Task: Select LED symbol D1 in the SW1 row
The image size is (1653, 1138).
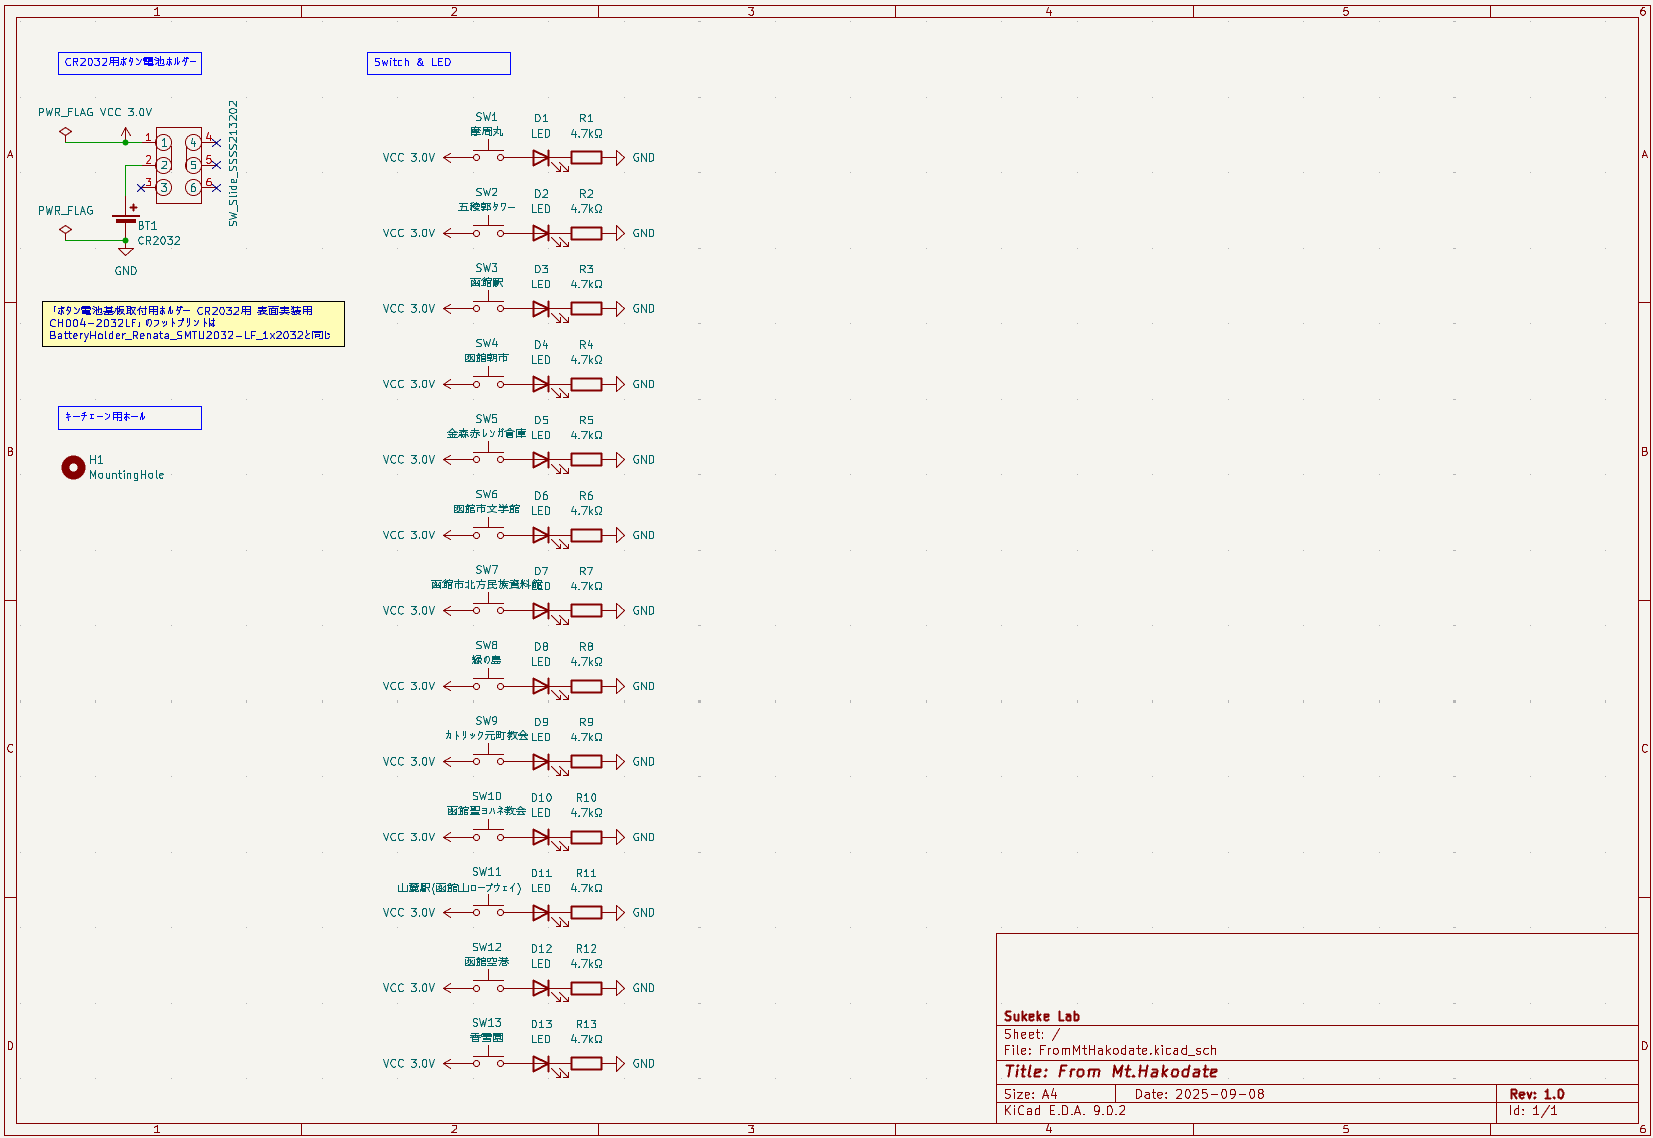Action: click(x=541, y=157)
